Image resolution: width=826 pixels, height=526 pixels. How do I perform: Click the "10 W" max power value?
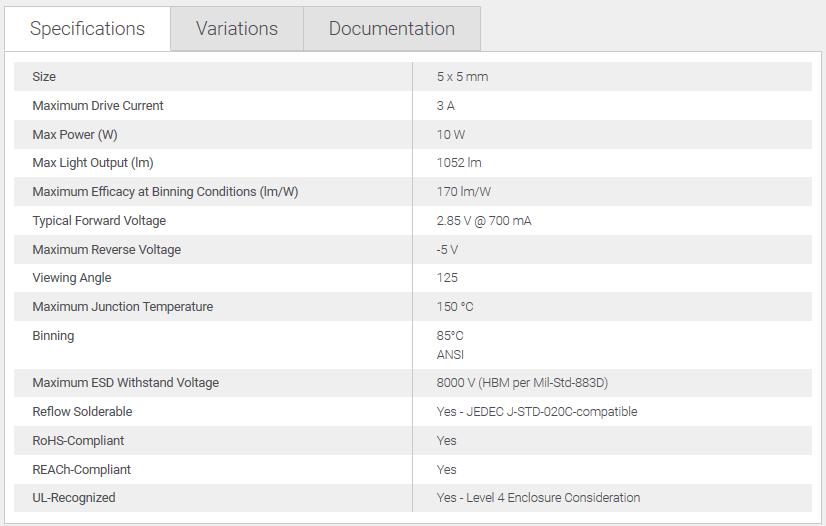451,135
